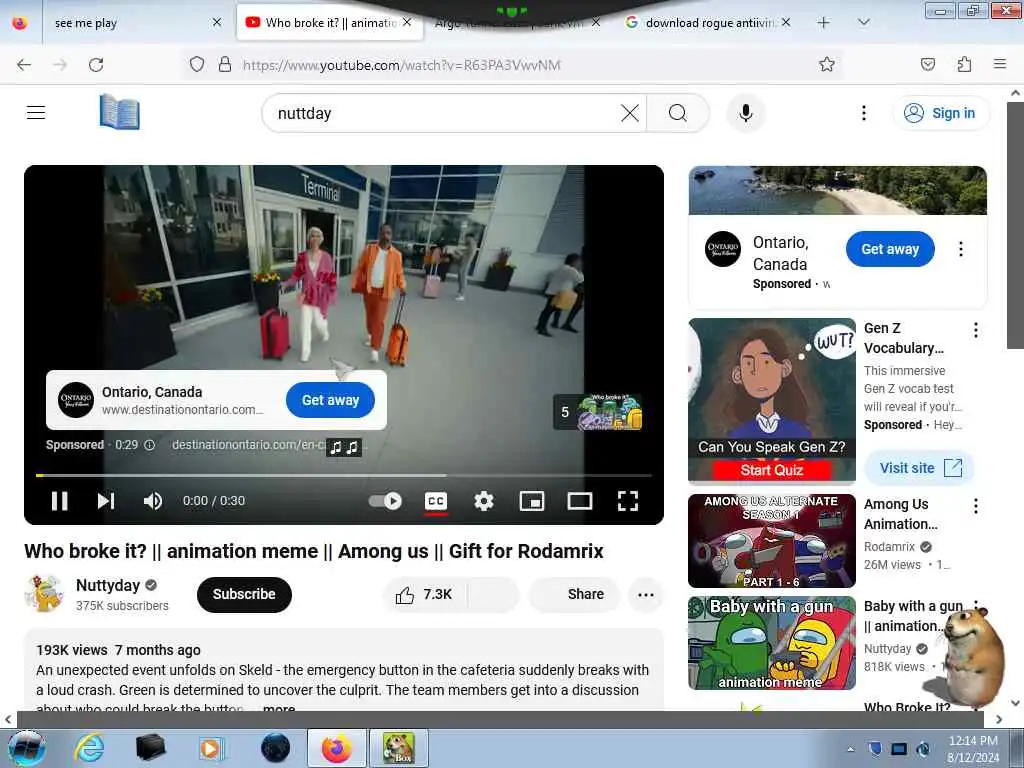Open the list all tabs chevron
Viewport: 1024px width, 768px height.
click(863, 22)
